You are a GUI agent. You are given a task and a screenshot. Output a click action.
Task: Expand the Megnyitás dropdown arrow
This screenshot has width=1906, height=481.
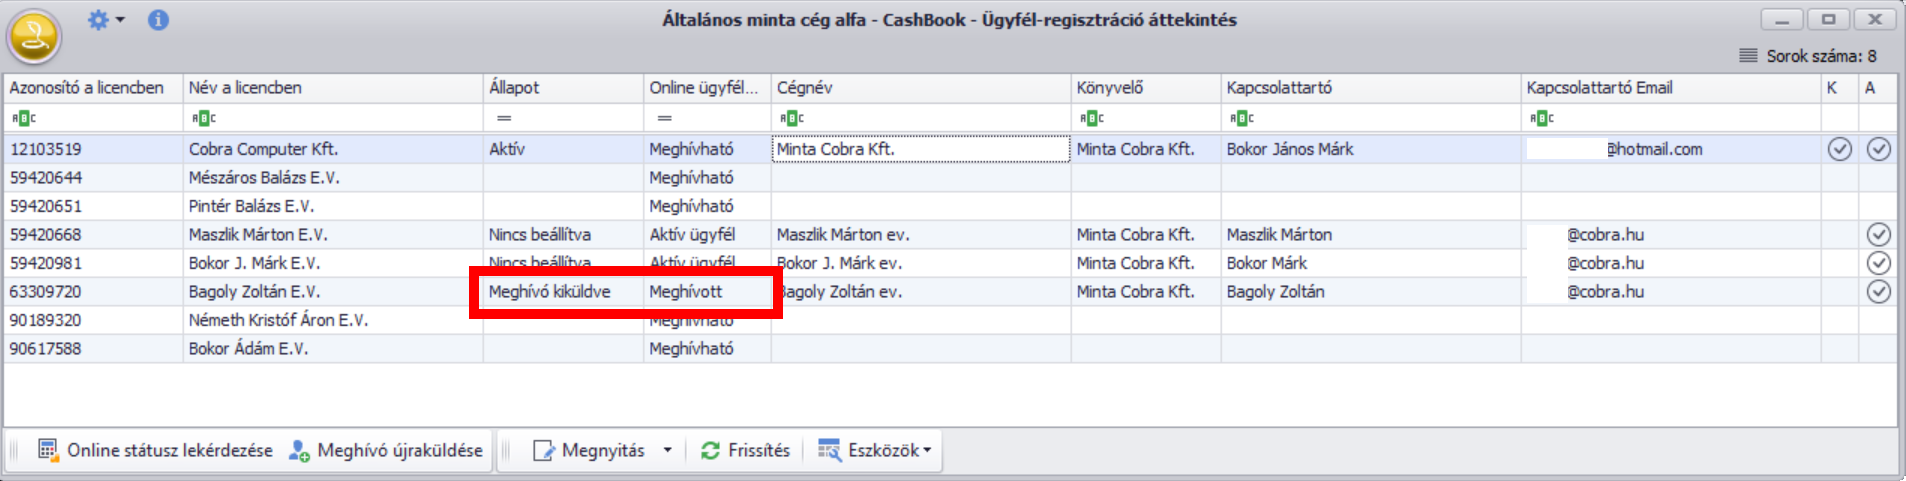(667, 451)
